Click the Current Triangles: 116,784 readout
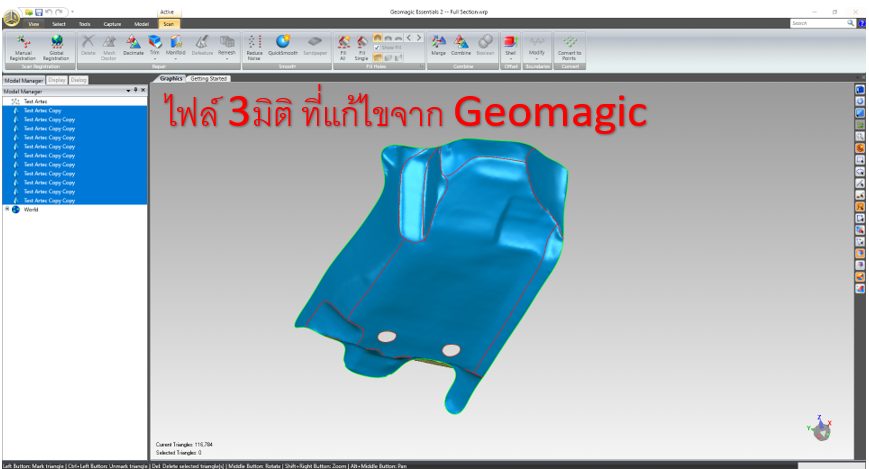The height and width of the screenshot is (469, 869). [184, 445]
